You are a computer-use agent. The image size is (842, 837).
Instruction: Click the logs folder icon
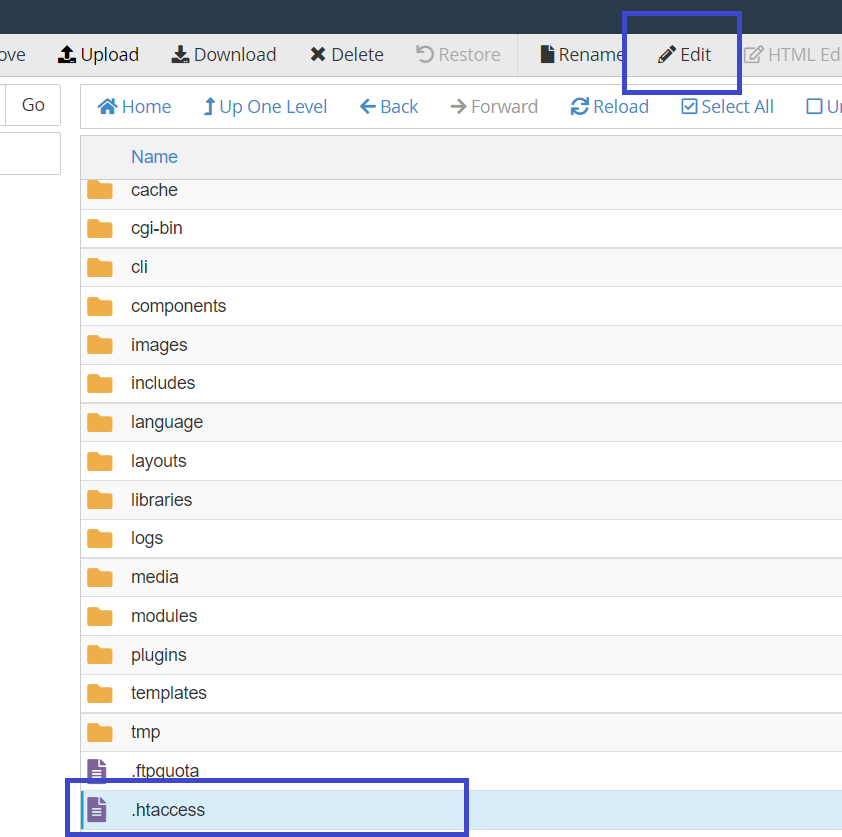point(100,538)
